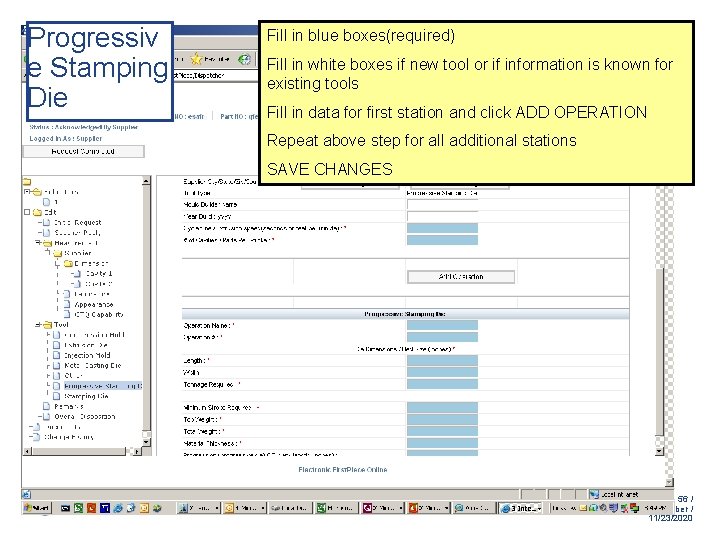Image resolution: width=720 pixels, height=540 pixels.
Task: Select Metal Casting Die tree item
Action: (x=92, y=366)
